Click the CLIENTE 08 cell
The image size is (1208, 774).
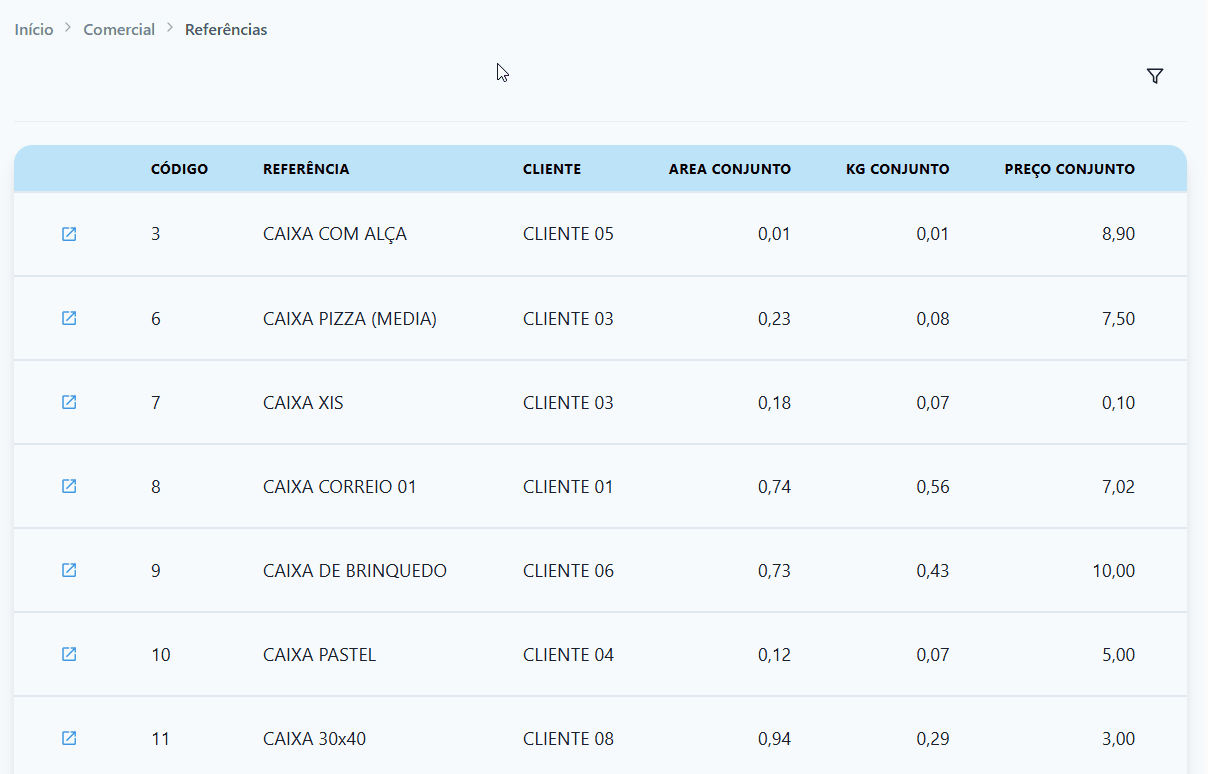pos(568,739)
